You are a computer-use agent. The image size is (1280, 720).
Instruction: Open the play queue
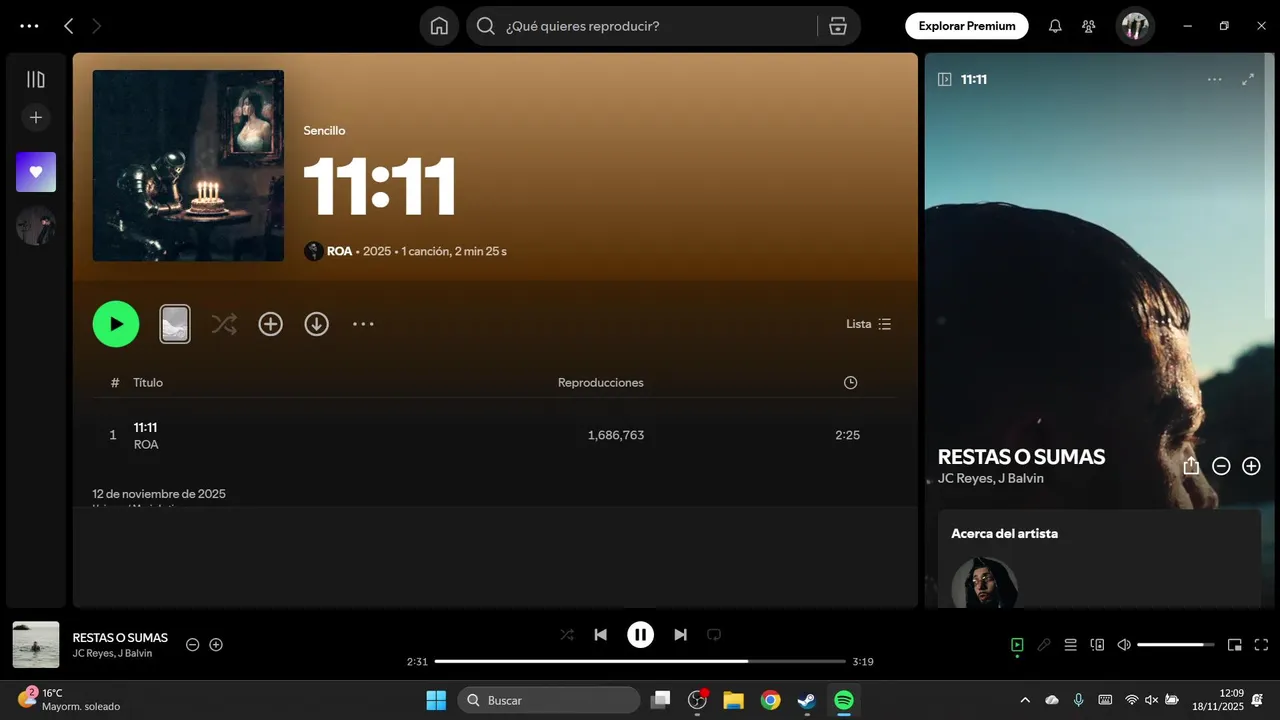point(1070,645)
